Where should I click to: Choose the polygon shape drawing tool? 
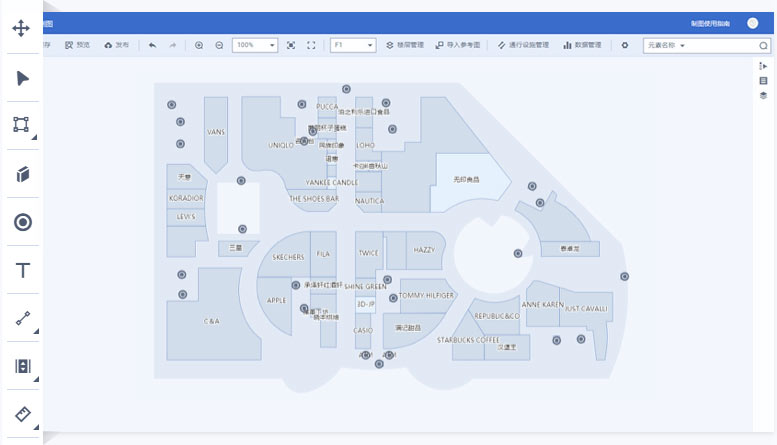[x=21, y=125]
